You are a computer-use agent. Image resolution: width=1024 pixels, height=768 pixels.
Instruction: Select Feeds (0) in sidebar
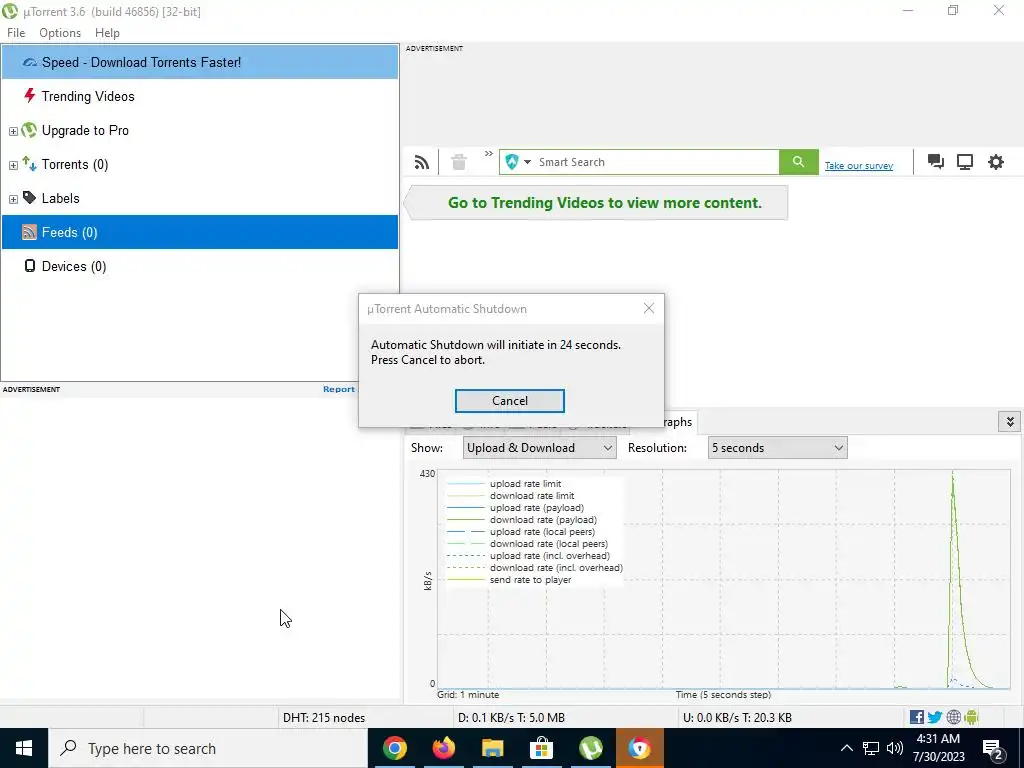[x=200, y=232]
